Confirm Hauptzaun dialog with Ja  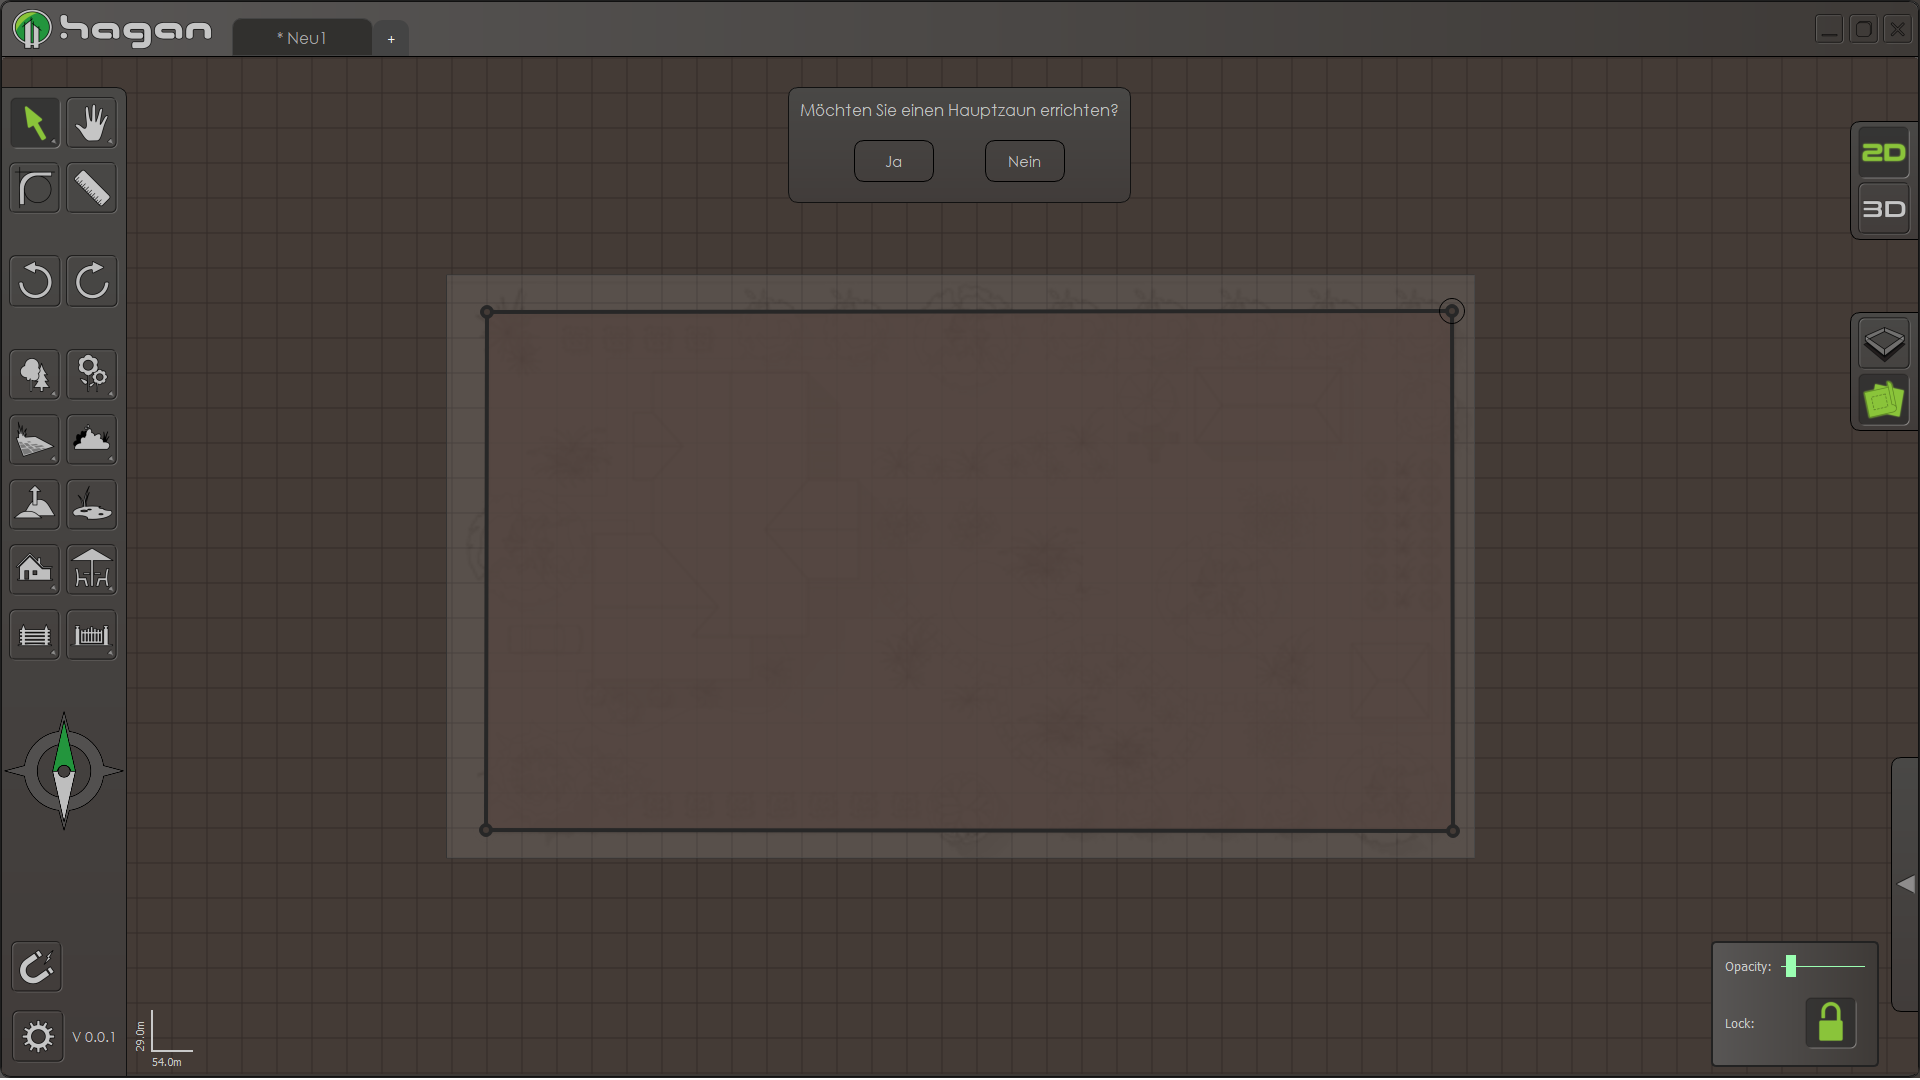click(893, 161)
